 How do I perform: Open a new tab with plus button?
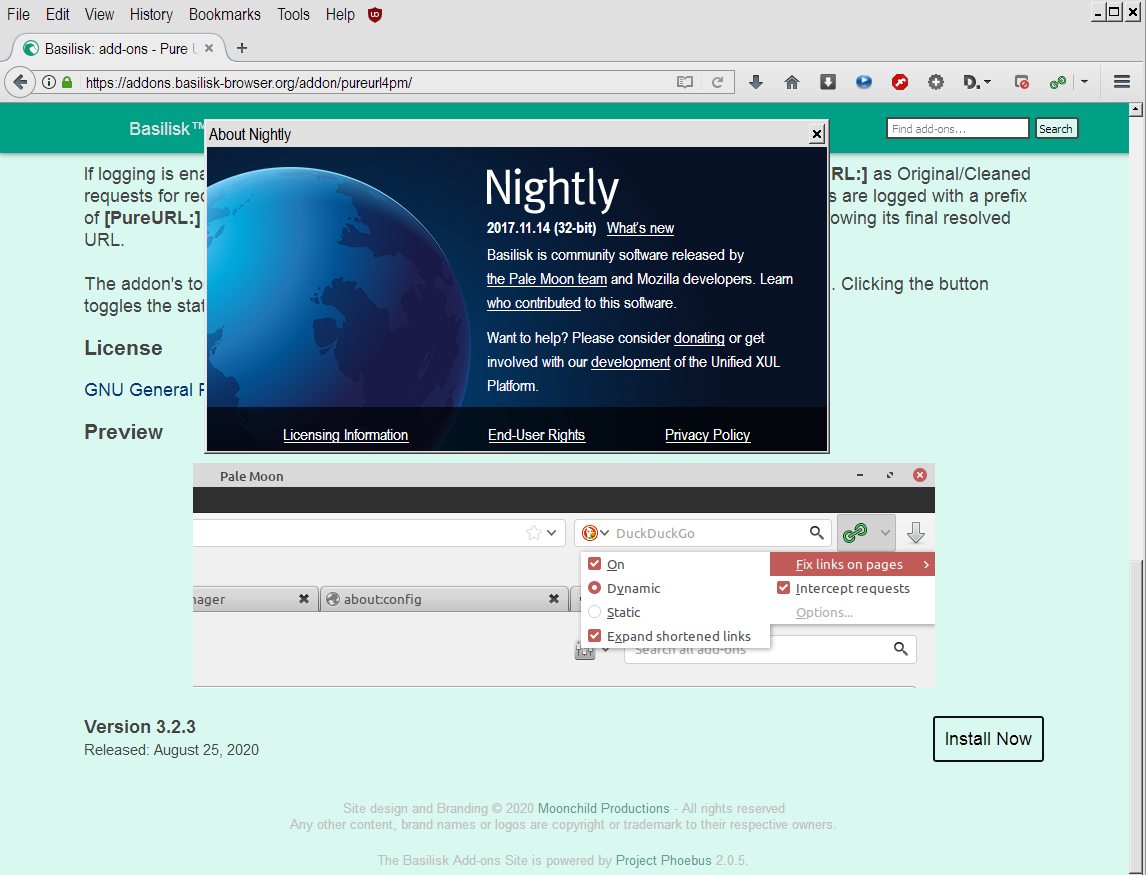coord(242,48)
